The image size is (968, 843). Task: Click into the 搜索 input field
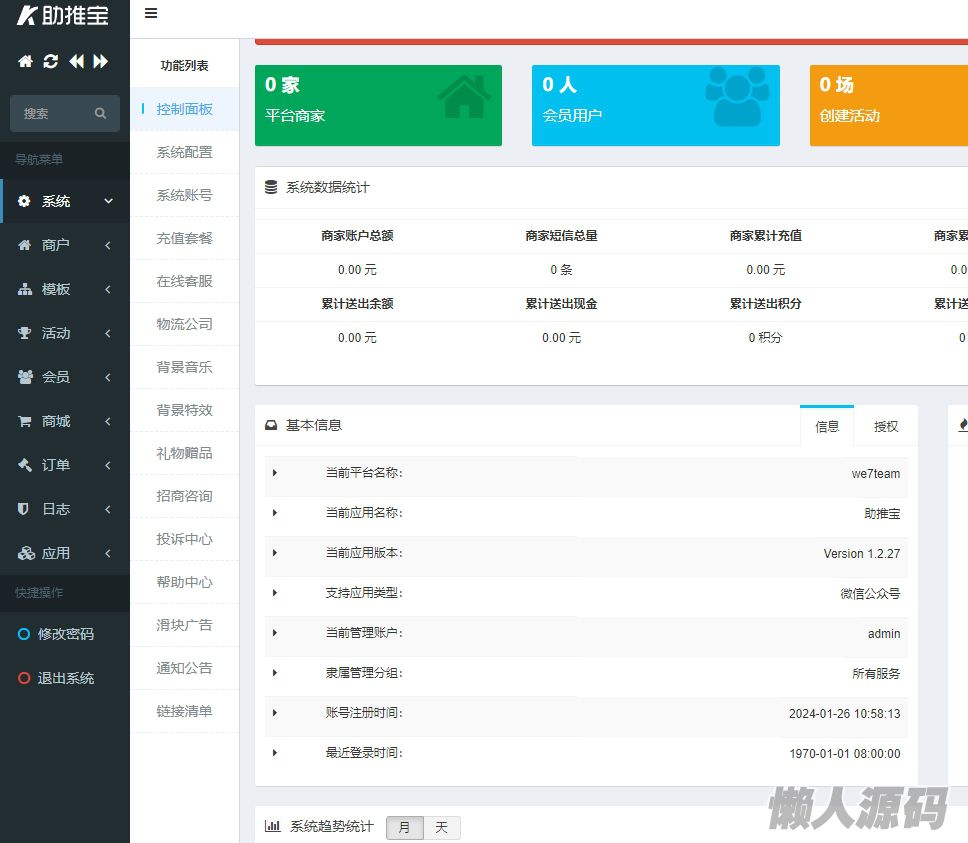[x=52, y=114]
